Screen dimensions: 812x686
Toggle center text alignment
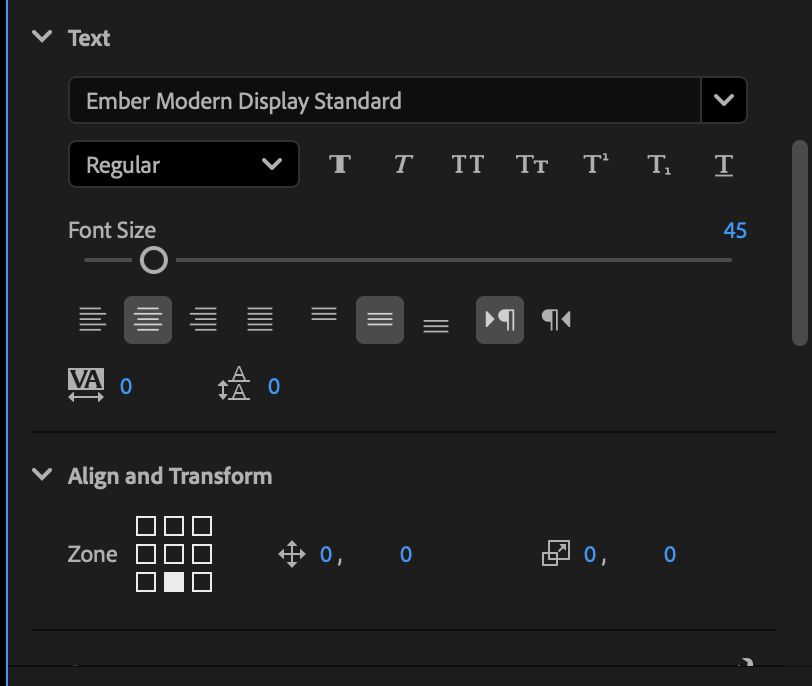point(148,319)
